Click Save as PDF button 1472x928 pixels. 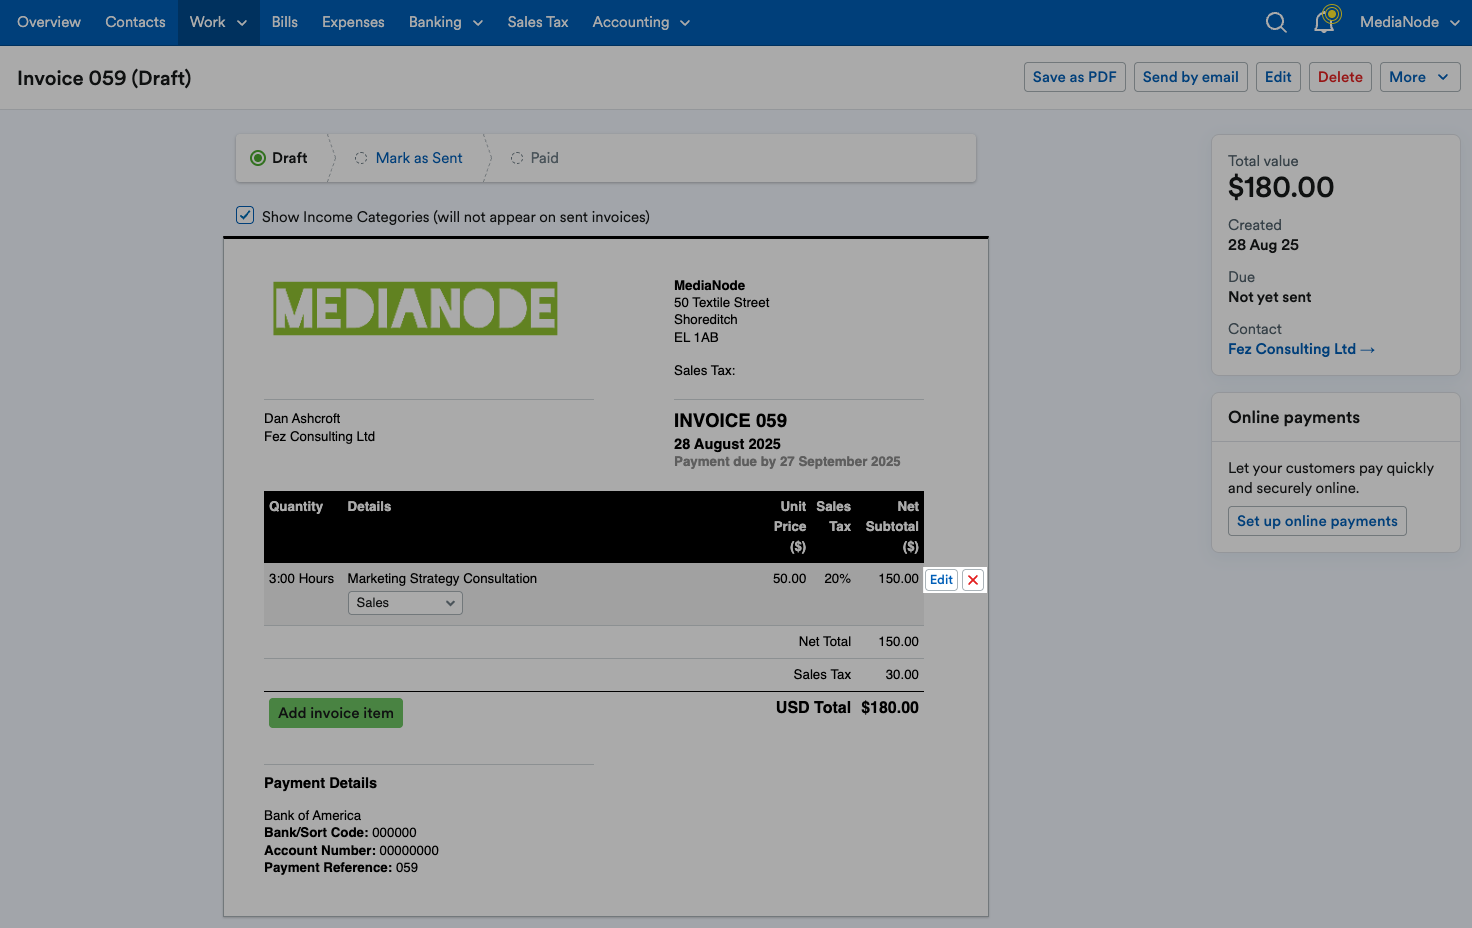1075,77
